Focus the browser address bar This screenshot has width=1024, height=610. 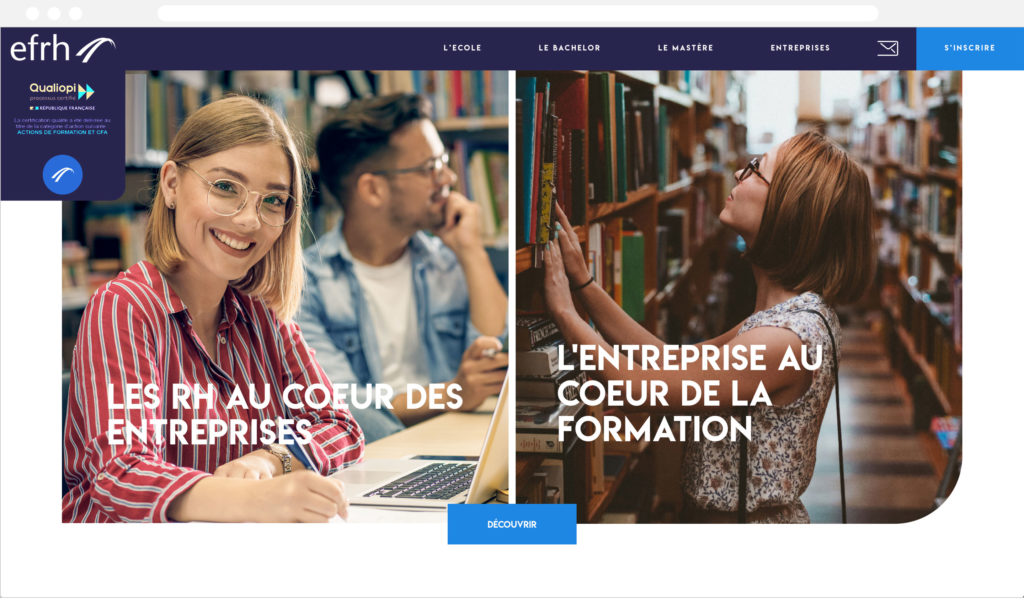tap(518, 13)
